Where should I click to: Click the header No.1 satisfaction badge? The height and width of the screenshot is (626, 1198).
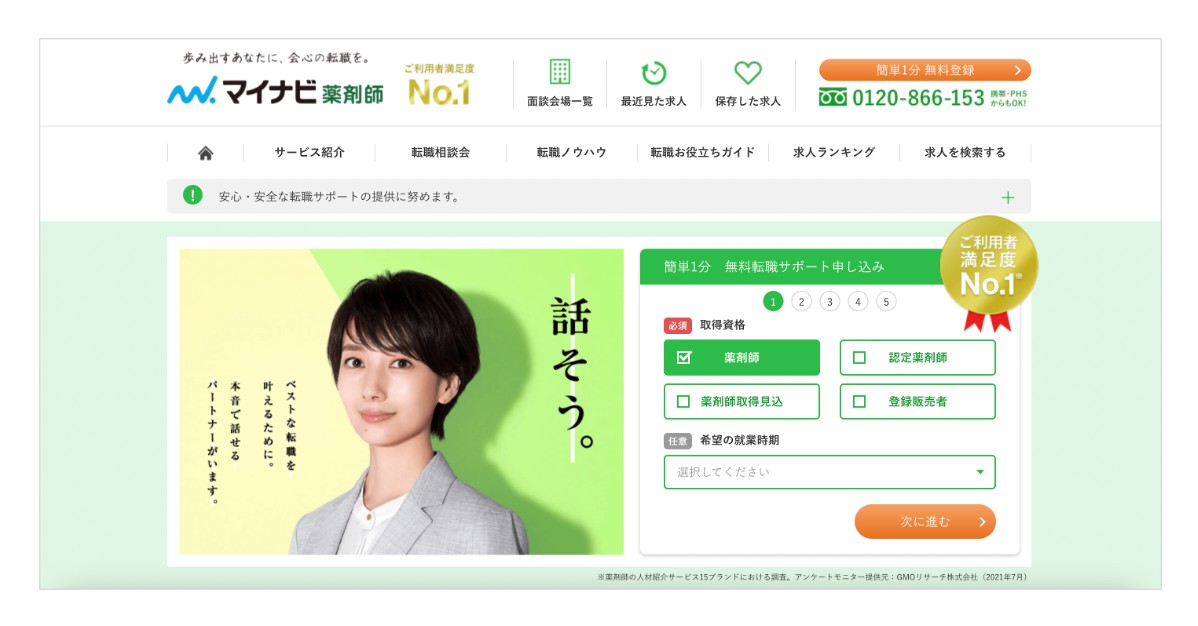tap(439, 86)
